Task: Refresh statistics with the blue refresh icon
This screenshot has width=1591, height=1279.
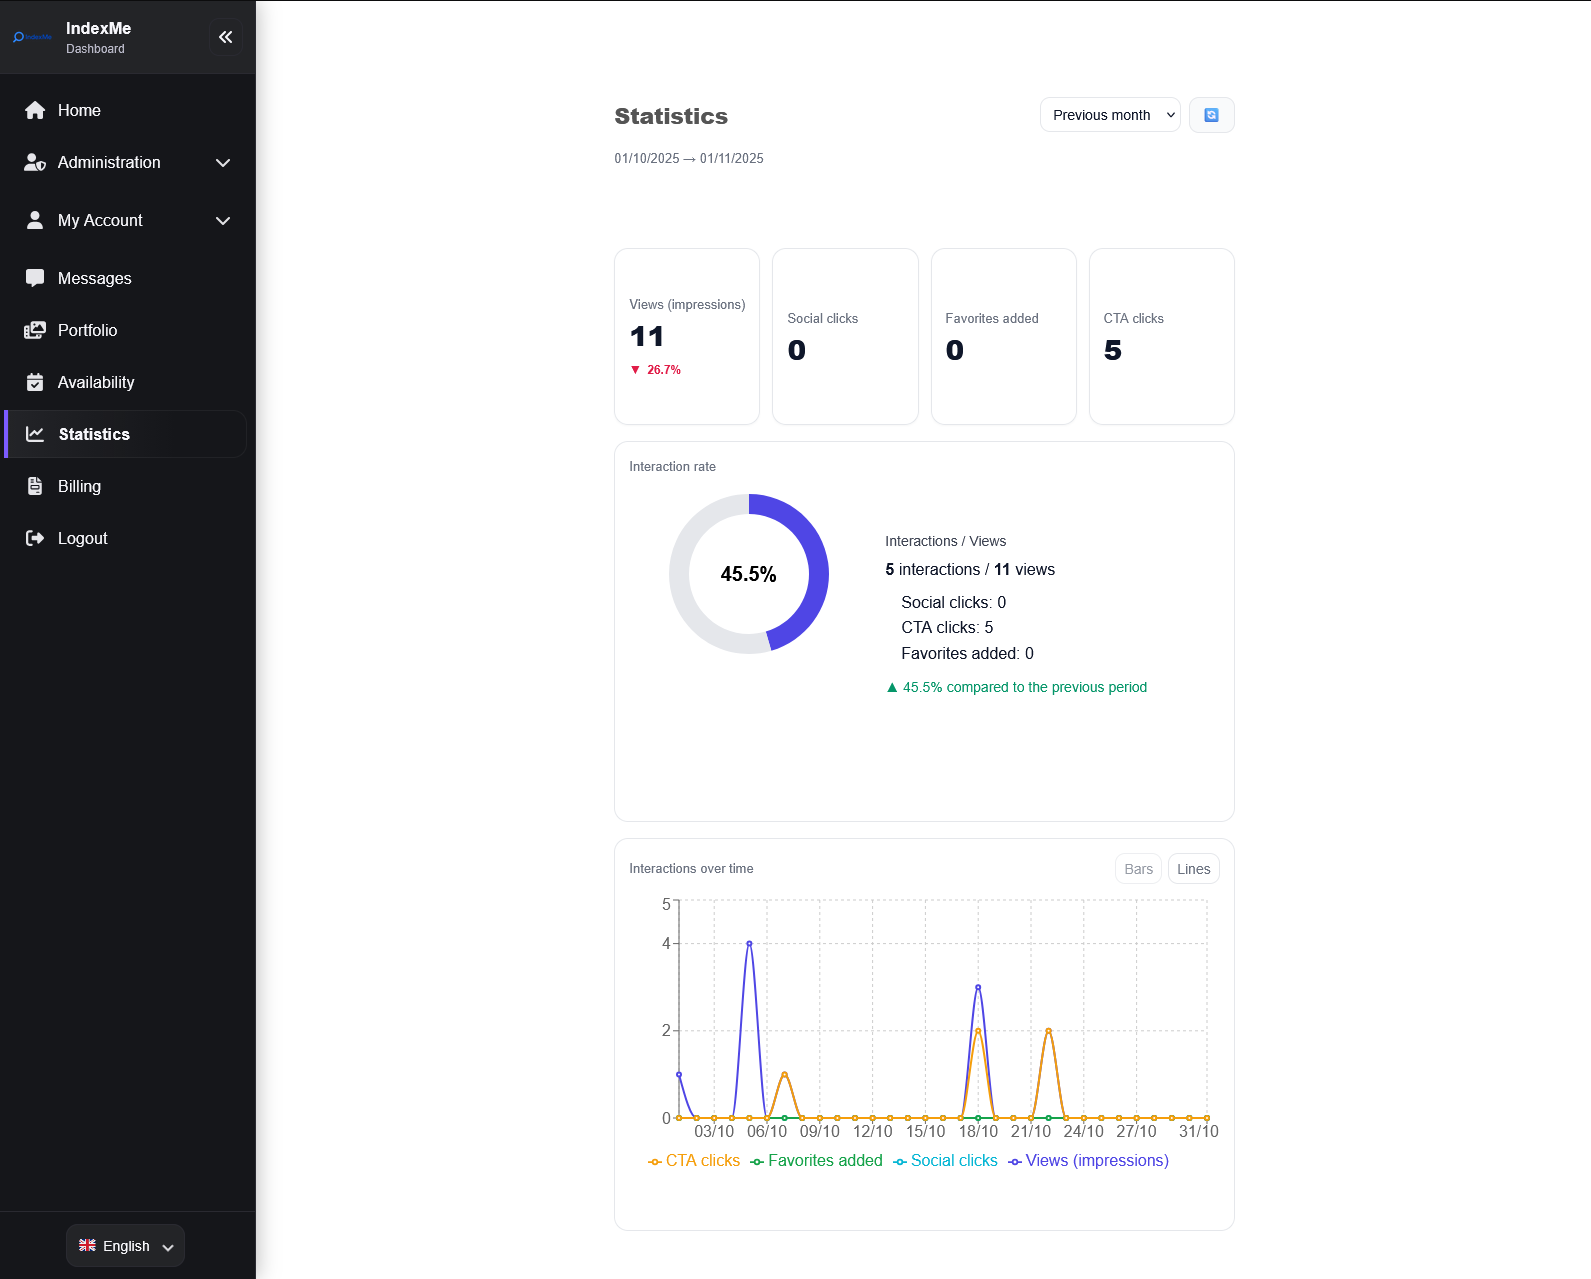Action: [x=1211, y=115]
